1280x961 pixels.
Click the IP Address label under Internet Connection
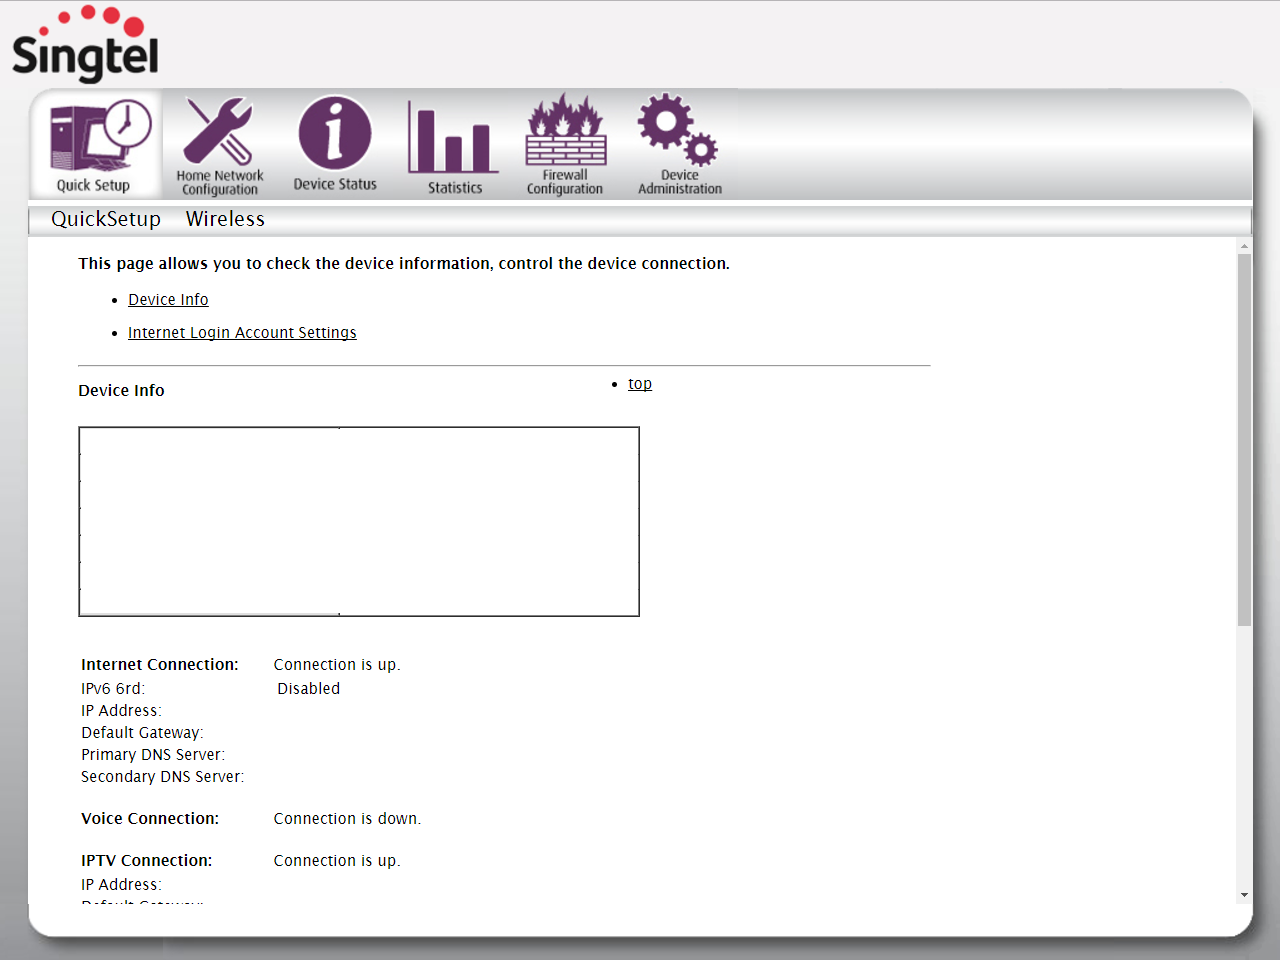coord(121,711)
